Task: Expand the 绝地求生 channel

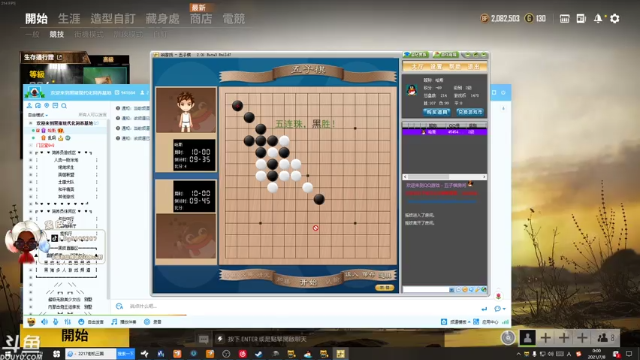Action: [31, 167]
